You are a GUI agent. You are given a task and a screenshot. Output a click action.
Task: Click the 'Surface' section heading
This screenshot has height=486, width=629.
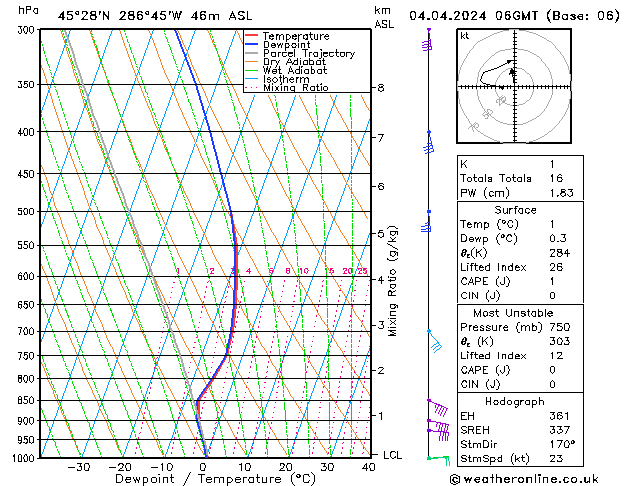(515, 210)
